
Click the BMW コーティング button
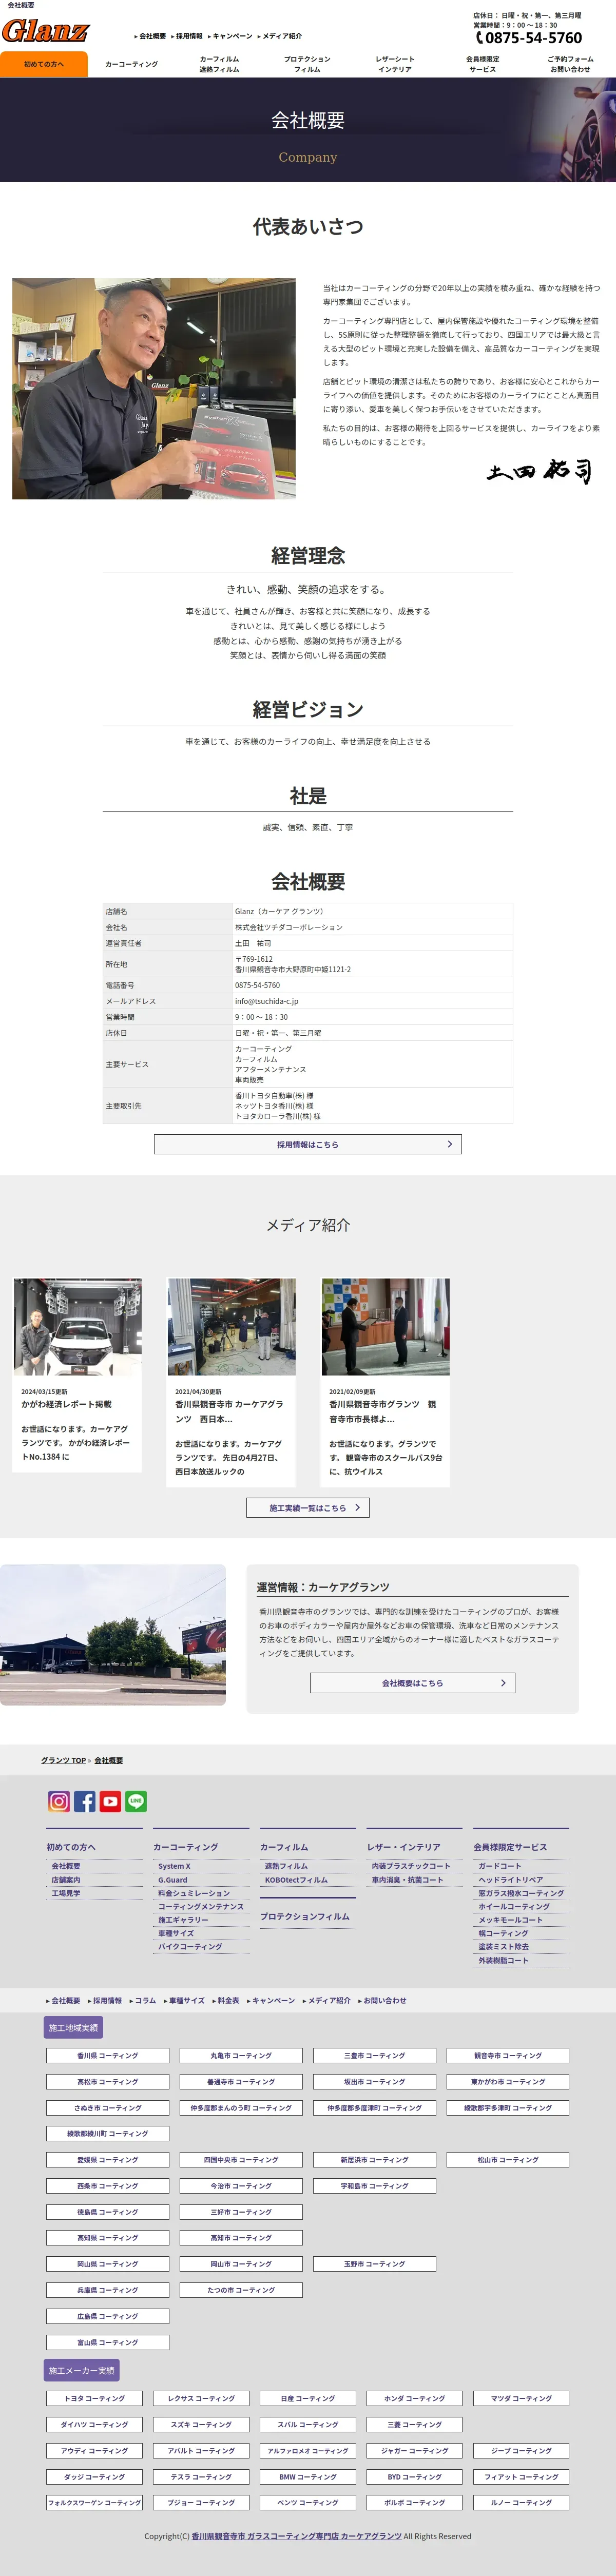[308, 2477]
